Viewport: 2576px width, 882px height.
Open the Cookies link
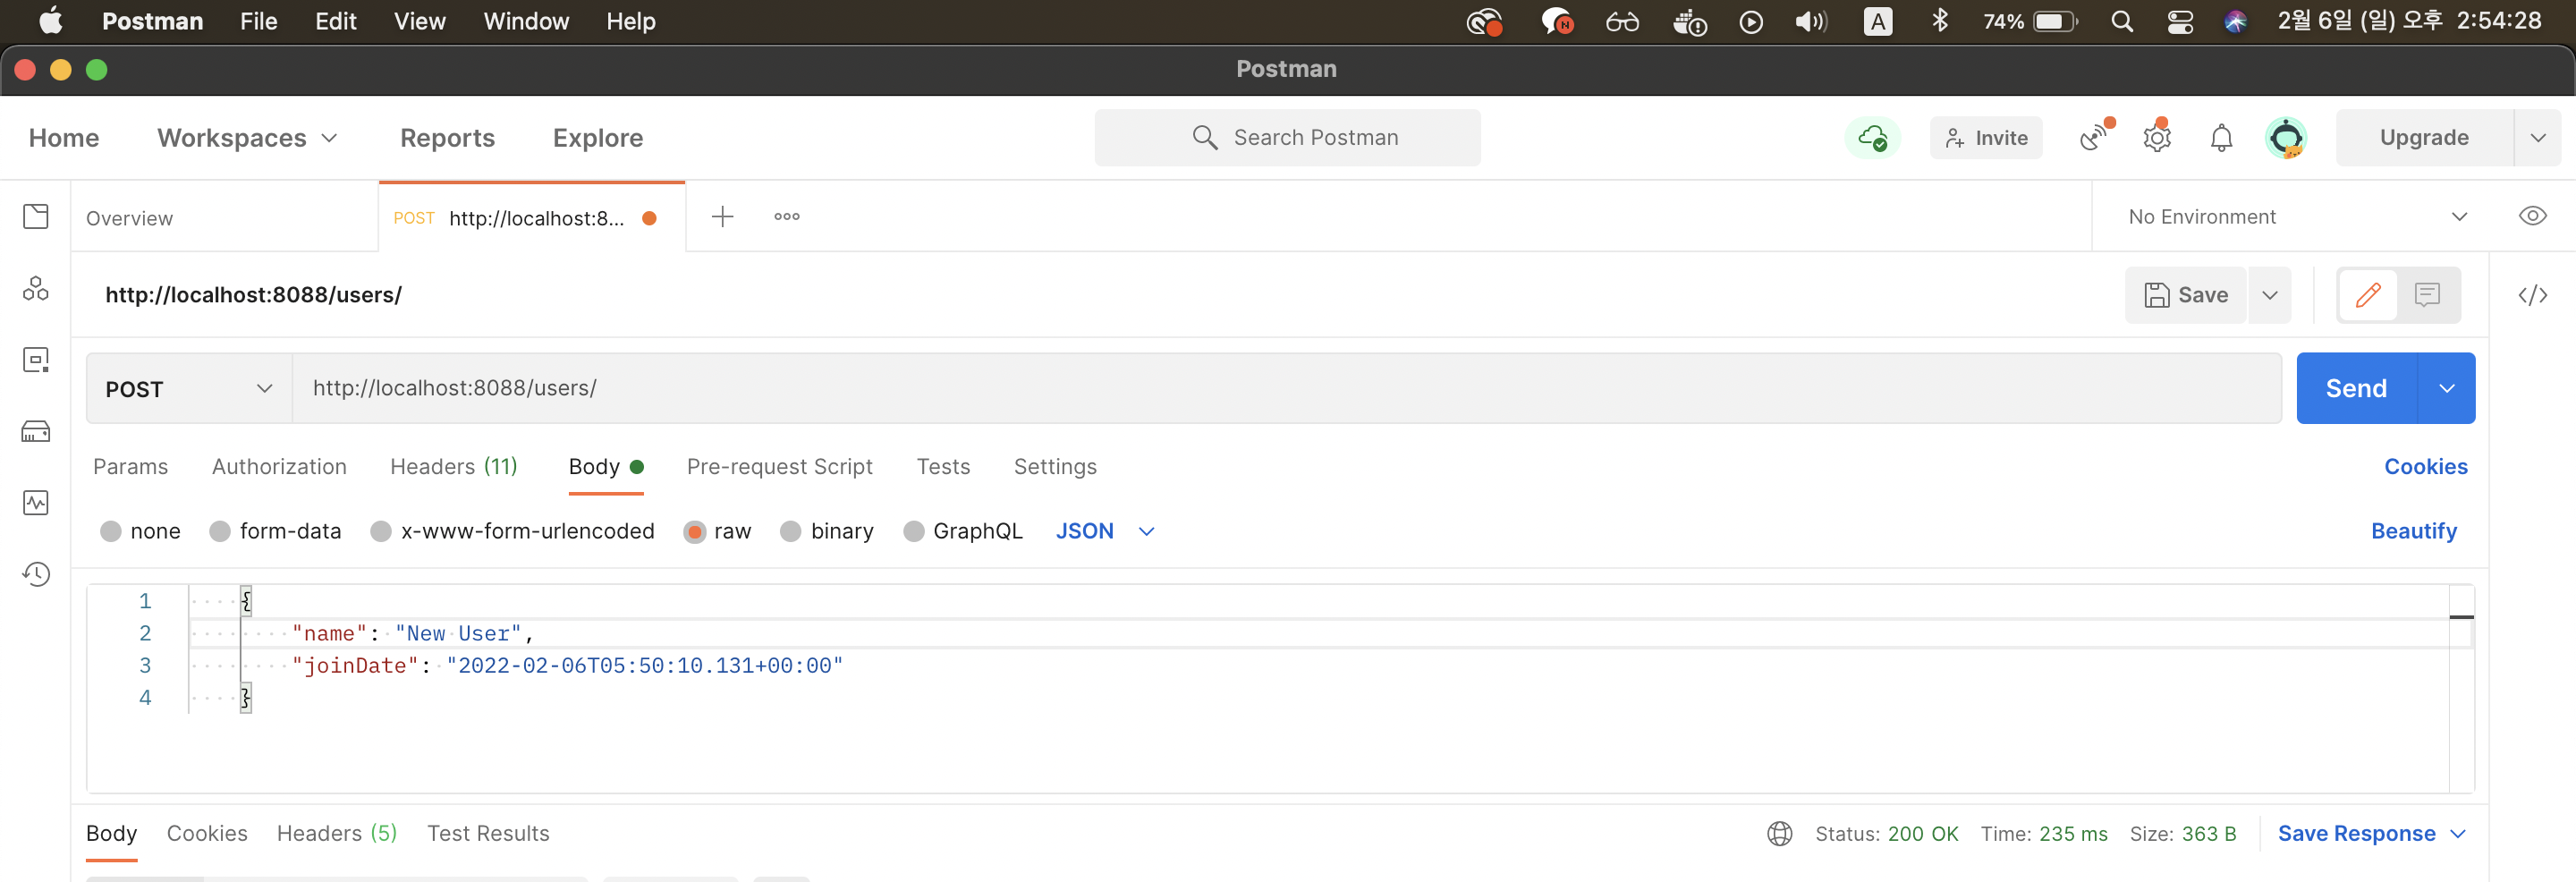pos(2425,466)
